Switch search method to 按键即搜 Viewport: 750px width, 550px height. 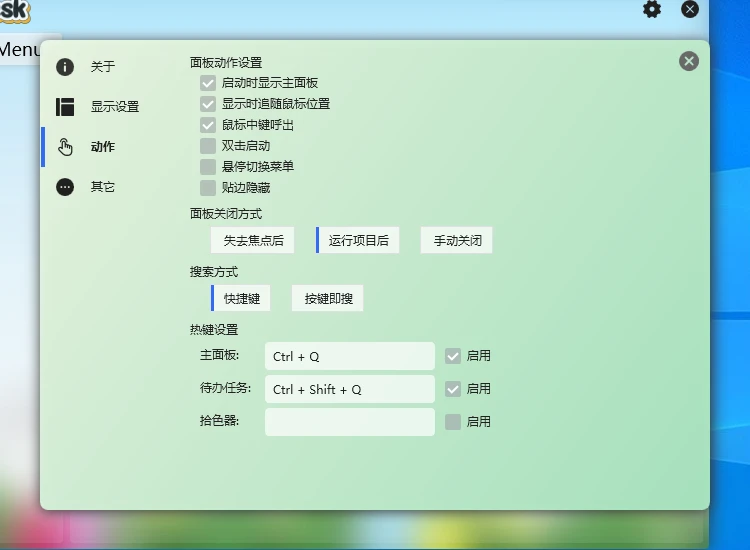tap(328, 298)
